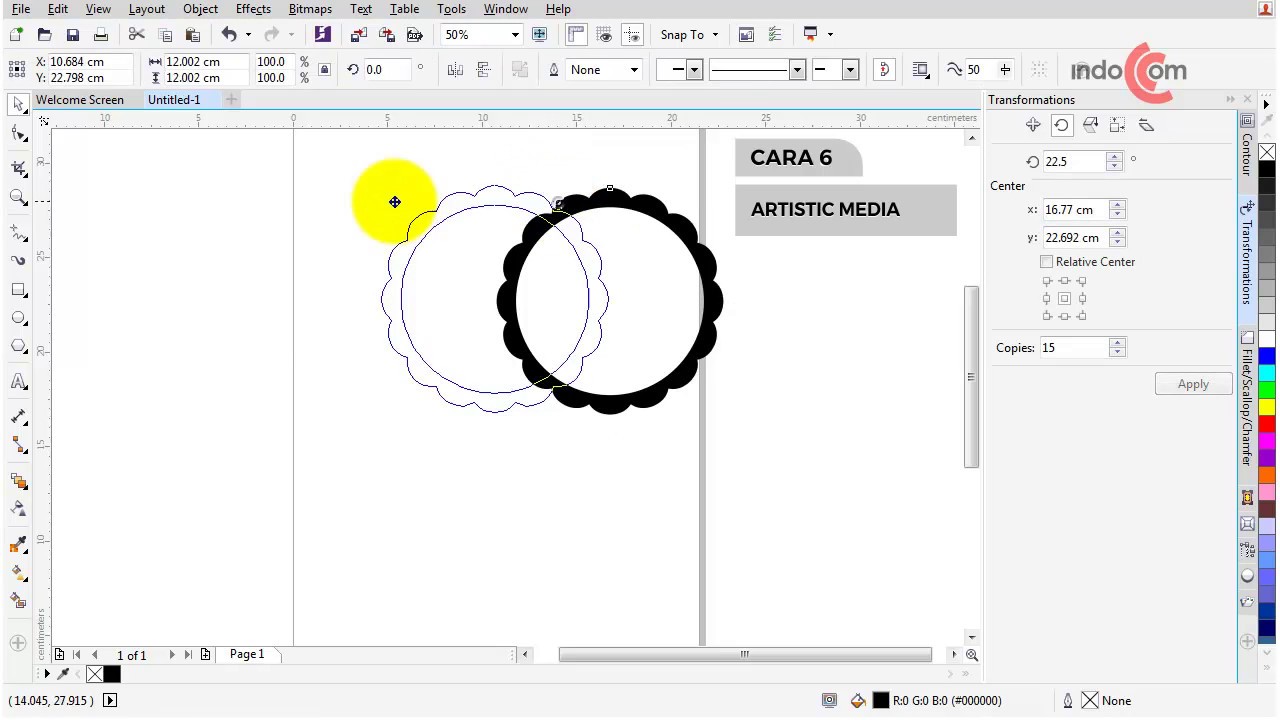This screenshot has height=720, width=1280.
Task: Select the Drop Shadow effects tool
Action: 18,481
